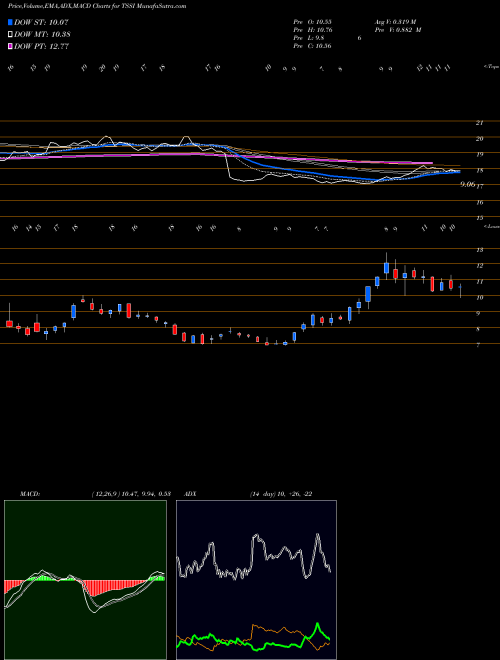
Task: Click the white DOW MT legend swatch
Action: point(10,35)
